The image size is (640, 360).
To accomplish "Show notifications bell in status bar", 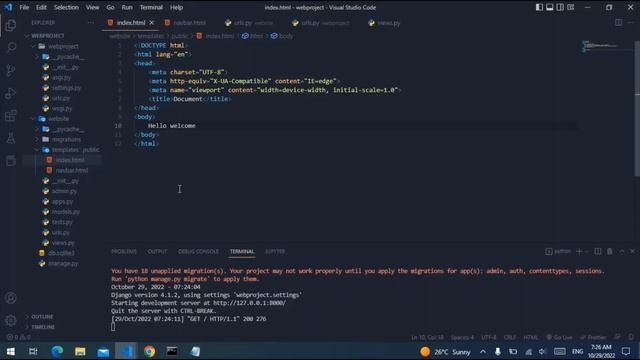I will click(x=631, y=337).
